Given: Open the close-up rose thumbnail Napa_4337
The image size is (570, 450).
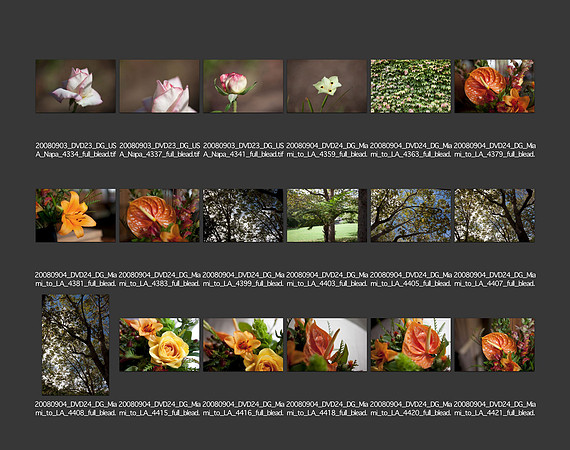Looking at the screenshot, I should [160, 86].
